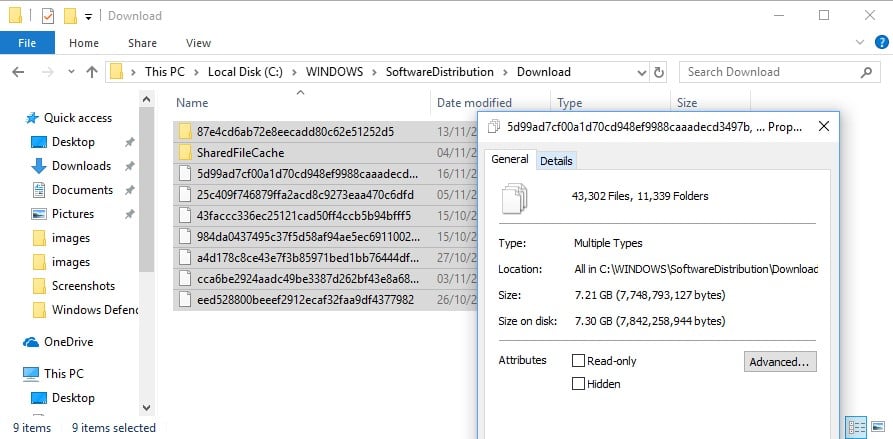This screenshot has width=893, height=439.
Task: Sort files by Type column header
Action: (570, 103)
